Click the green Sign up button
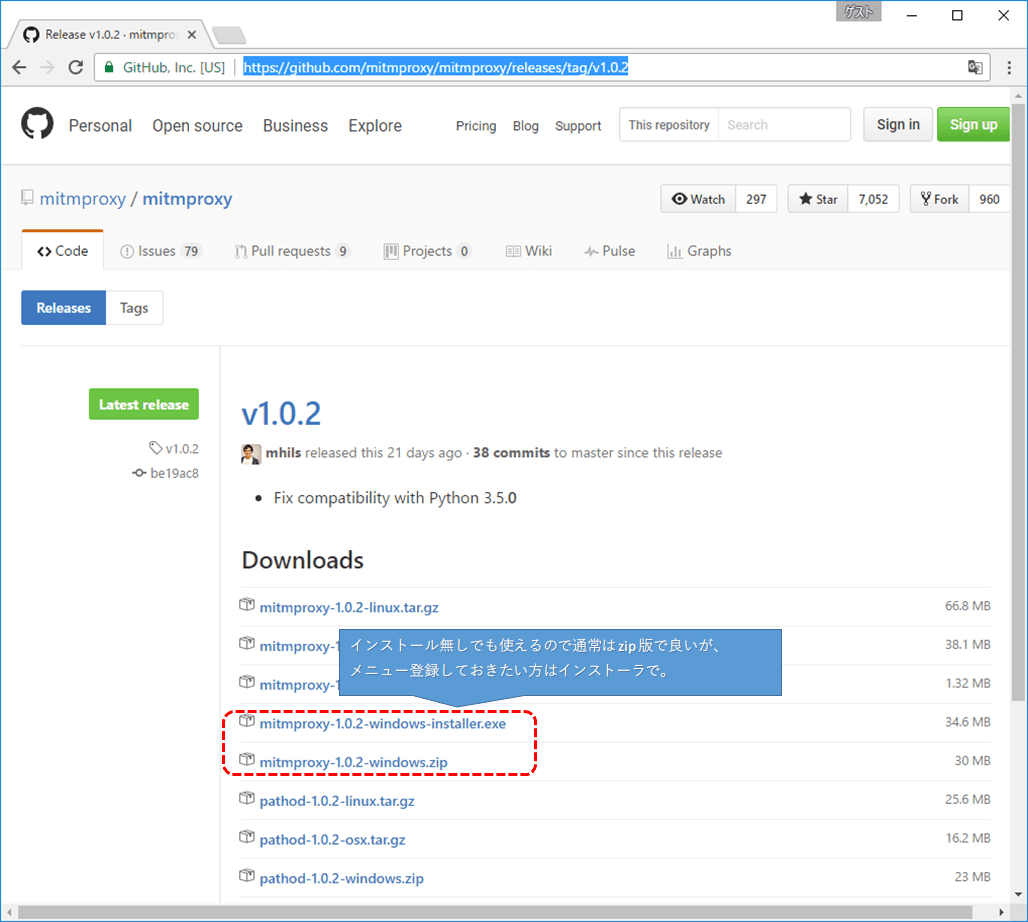 (x=973, y=125)
